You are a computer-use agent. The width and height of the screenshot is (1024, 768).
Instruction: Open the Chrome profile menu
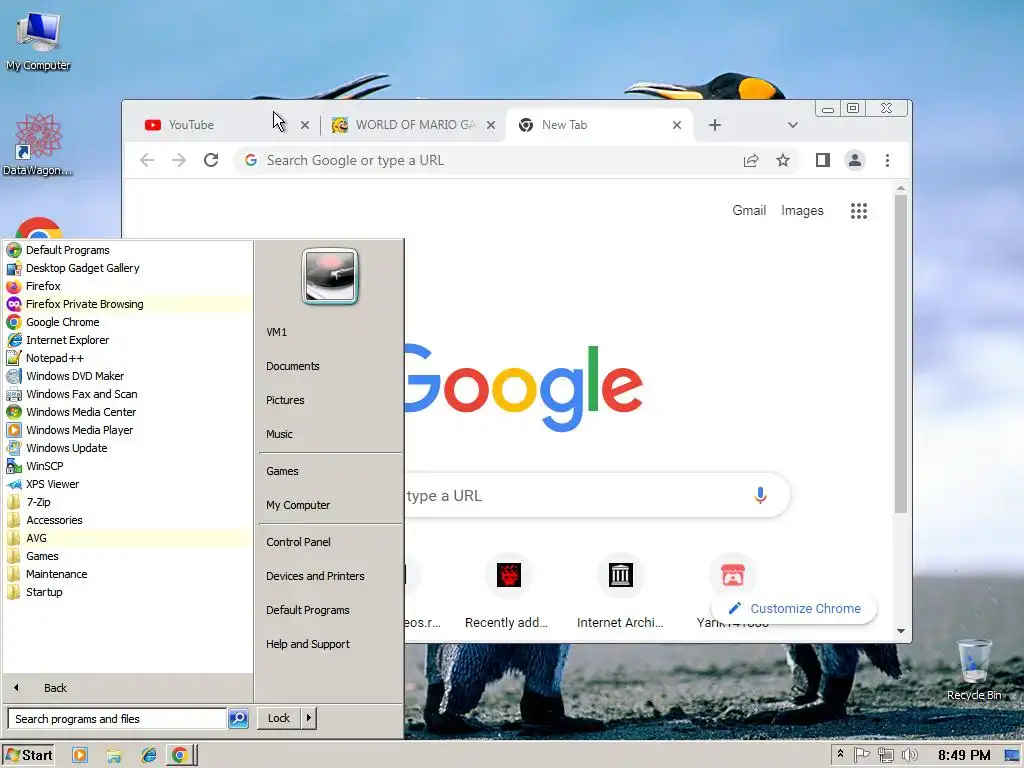click(854, 160)
